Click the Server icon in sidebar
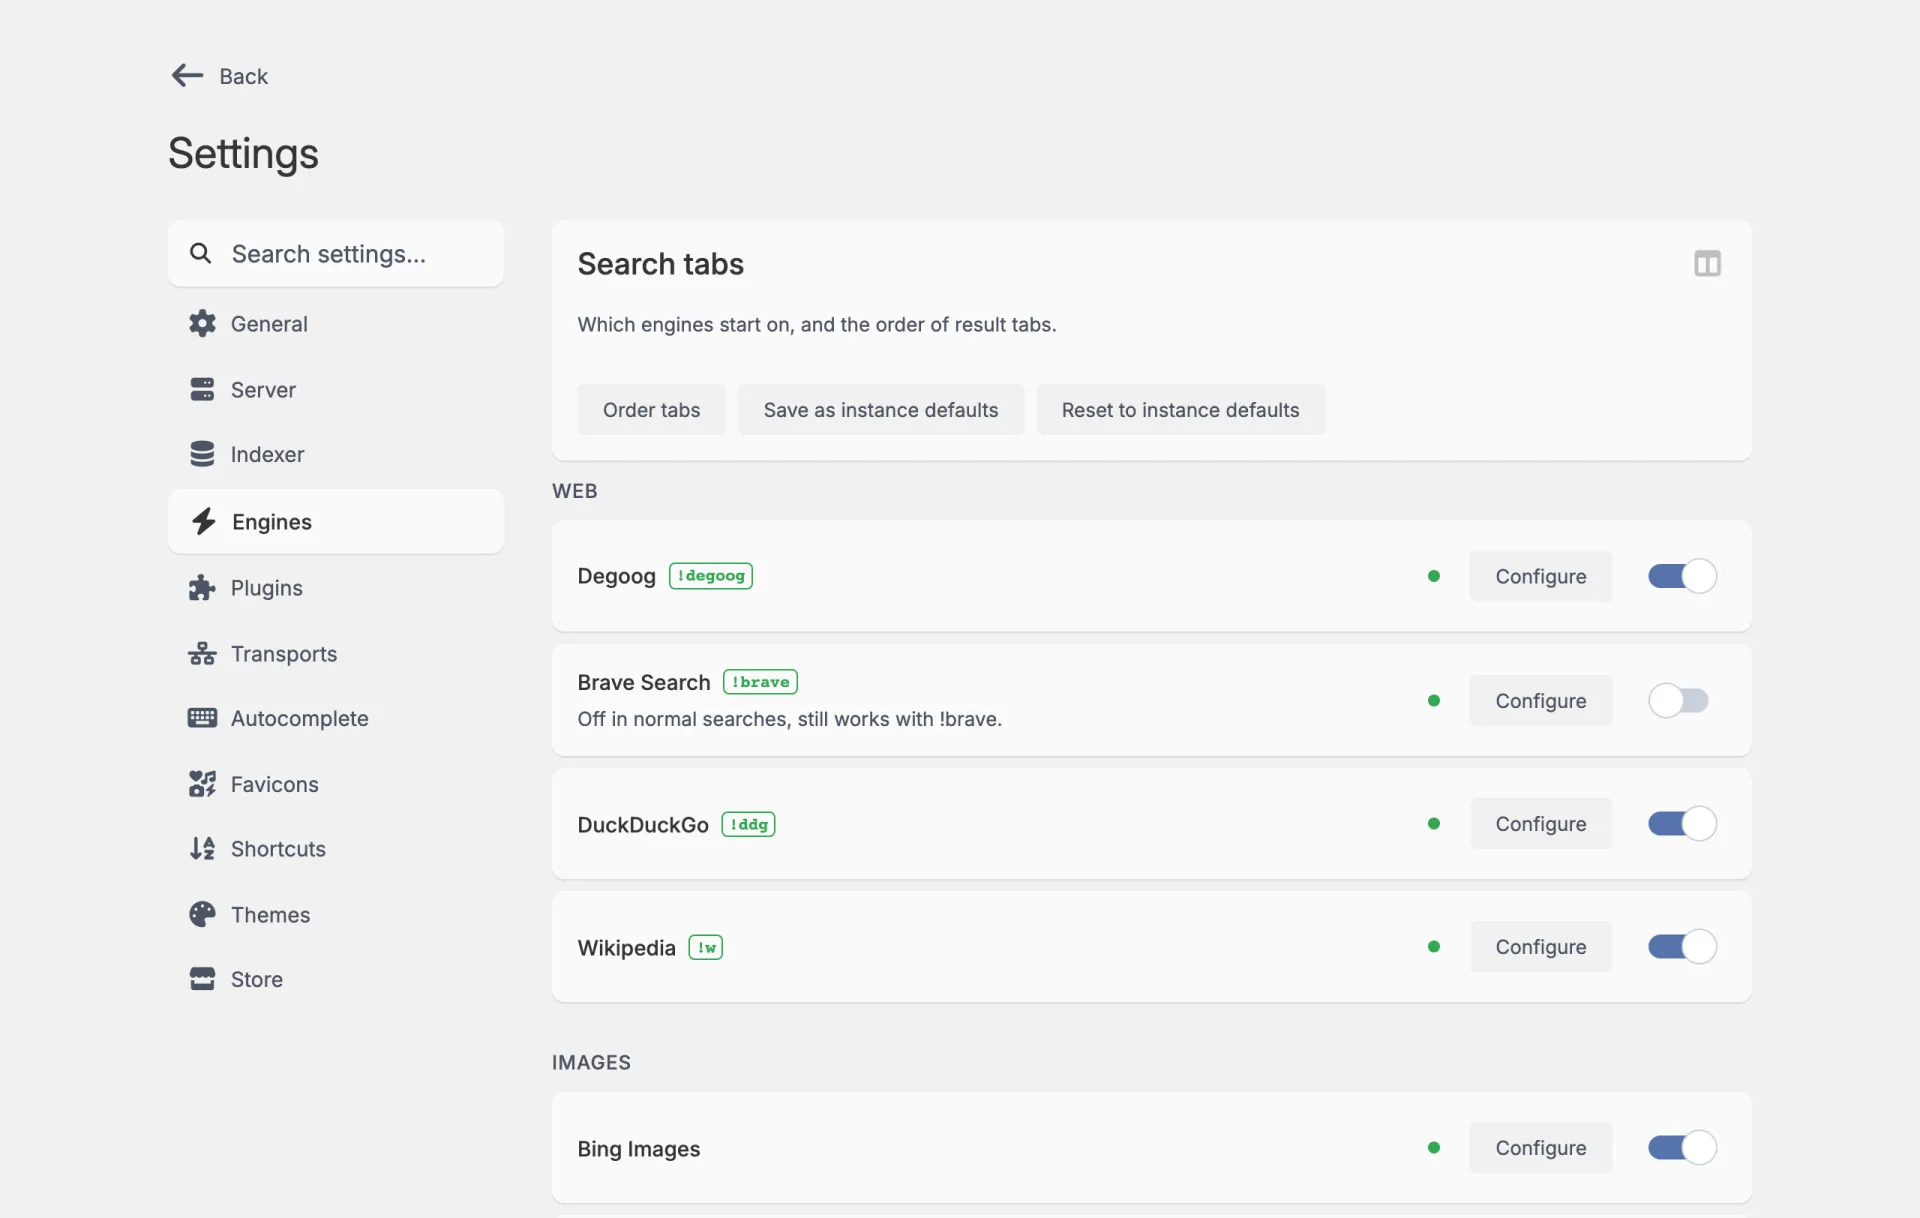Viewport: 1920px width, 1218px height. coord(202,390)
